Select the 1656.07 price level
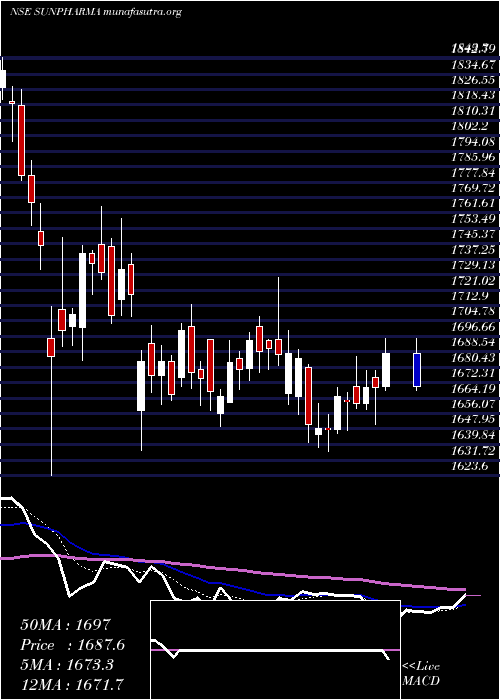 473,403
